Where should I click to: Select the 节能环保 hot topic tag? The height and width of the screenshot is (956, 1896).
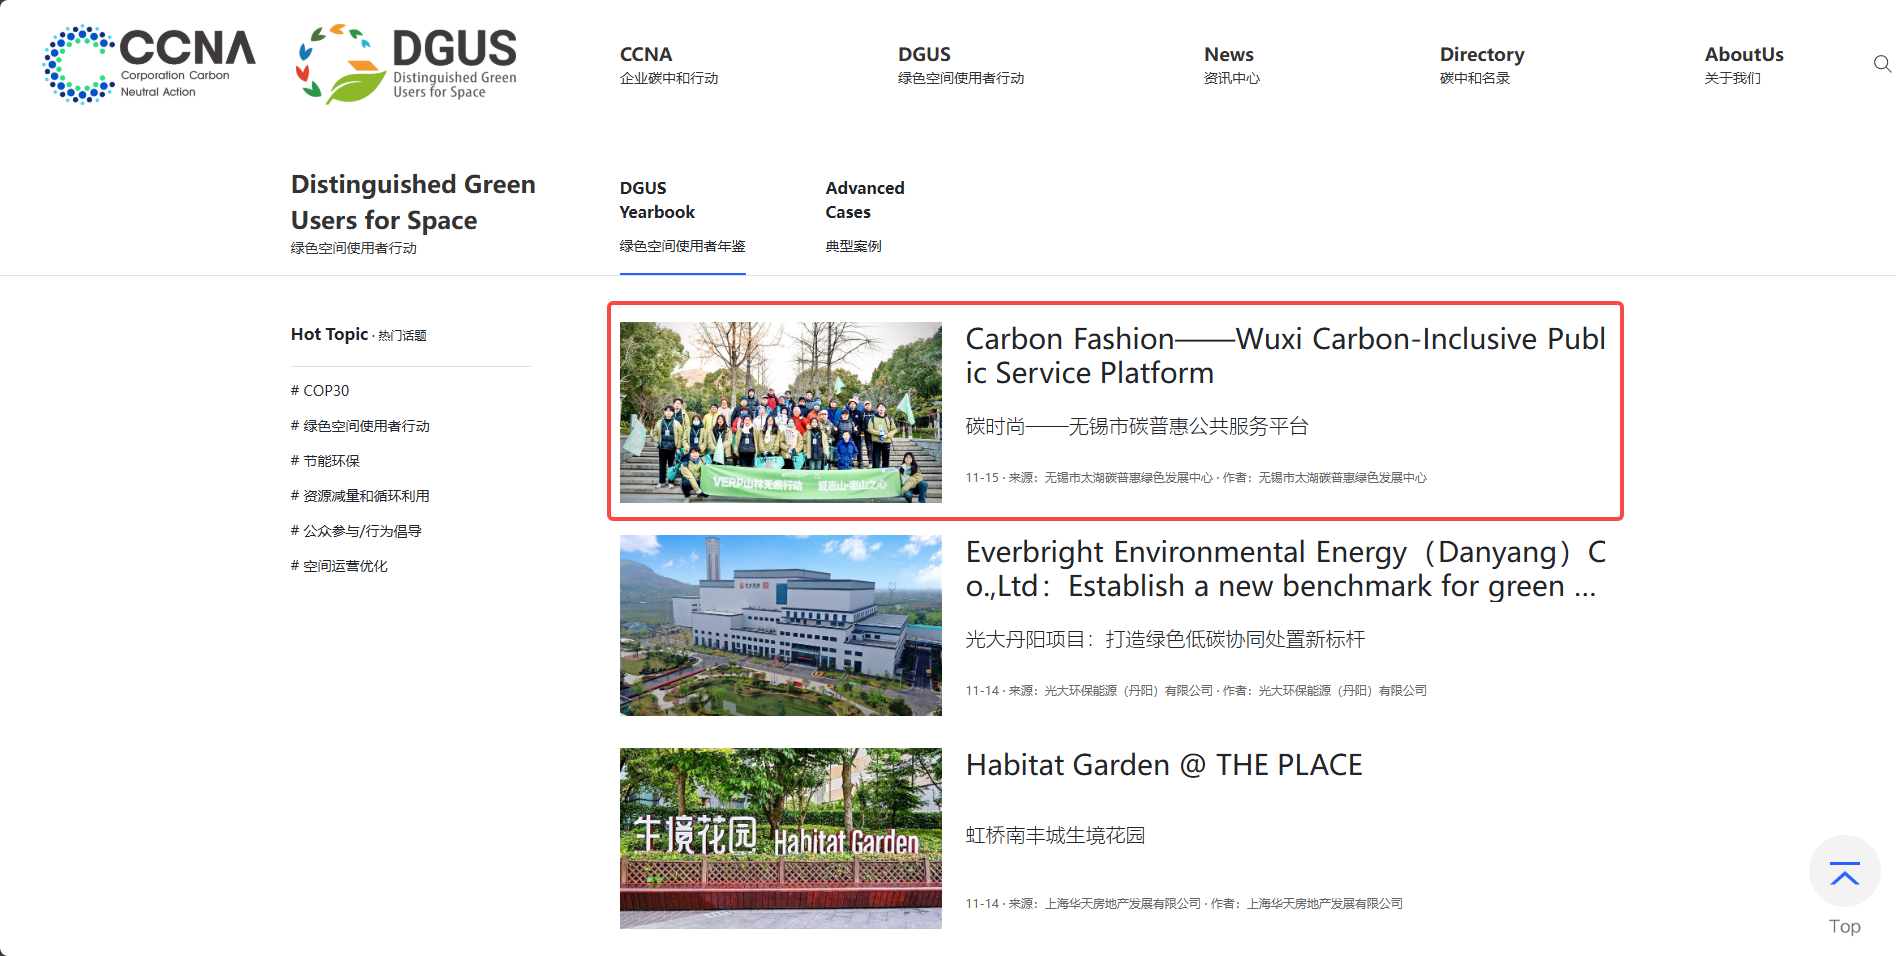325,461
